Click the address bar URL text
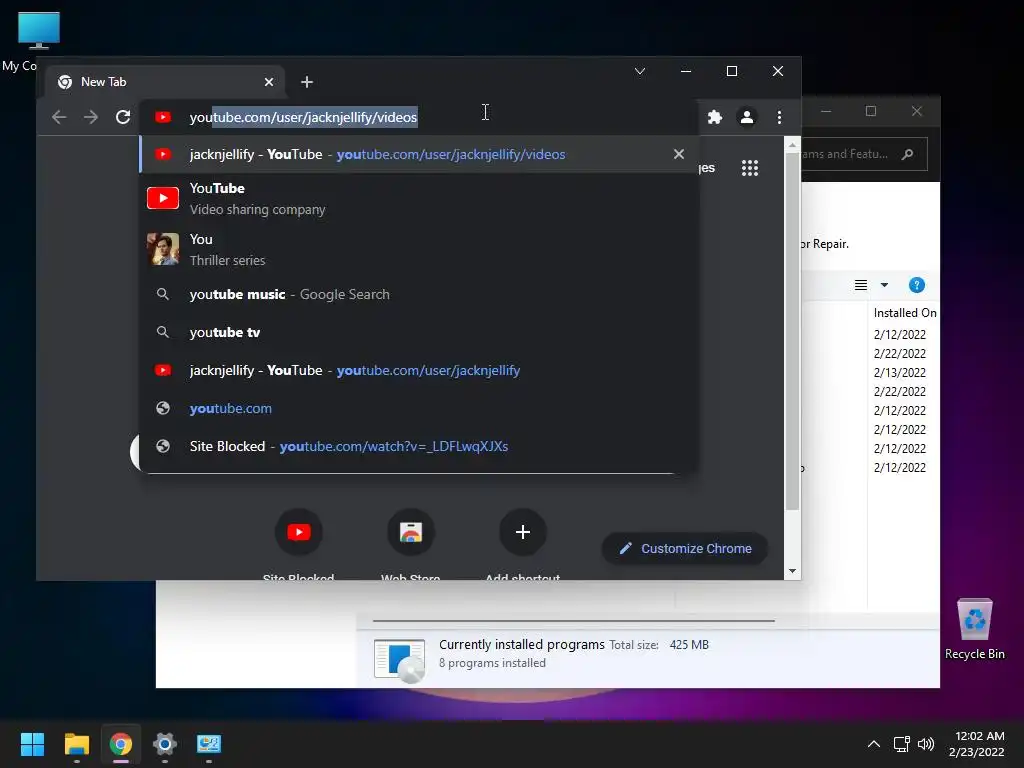1024x768 pixels. pyautogui.click(x=303, y=117)
